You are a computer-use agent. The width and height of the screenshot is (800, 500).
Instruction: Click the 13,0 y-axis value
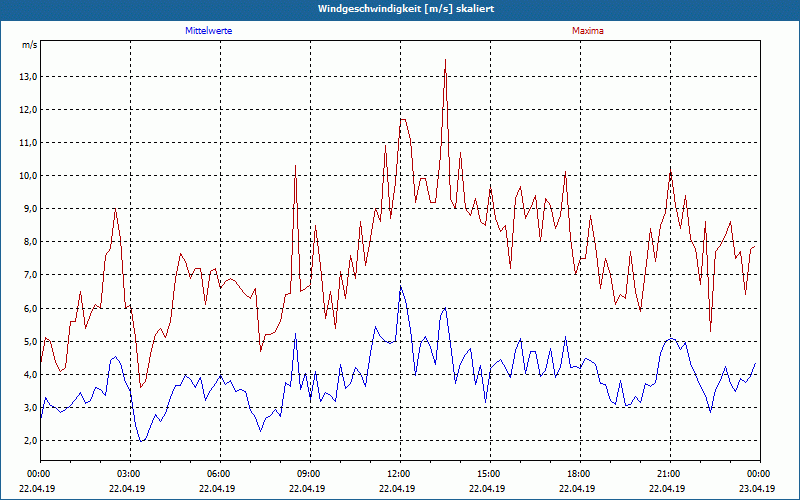click(29, 77)
